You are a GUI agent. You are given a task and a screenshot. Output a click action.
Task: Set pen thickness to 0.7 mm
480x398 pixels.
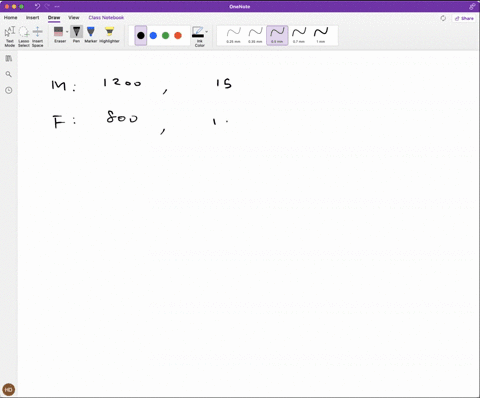299,35
